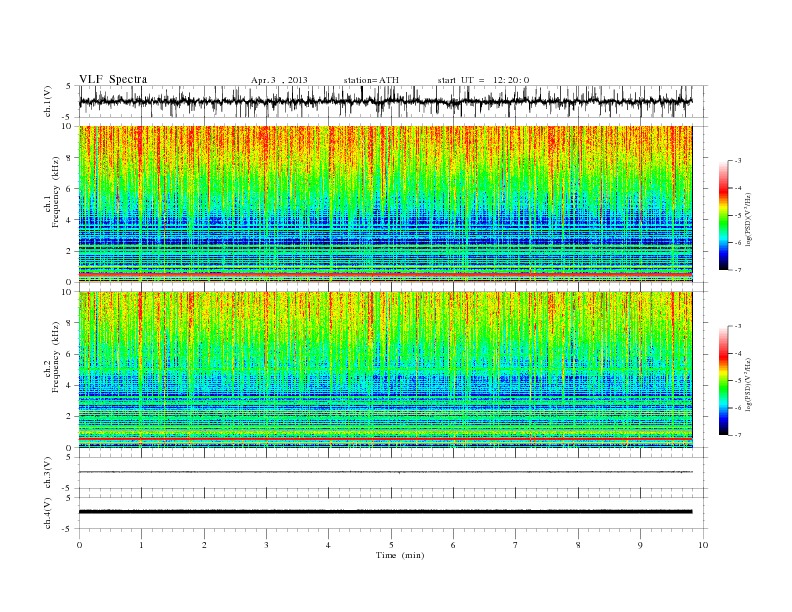Click the date text "Apr.3 , 2013"
The width and height of the screenshot is (792, 612).
click(279, 80)
